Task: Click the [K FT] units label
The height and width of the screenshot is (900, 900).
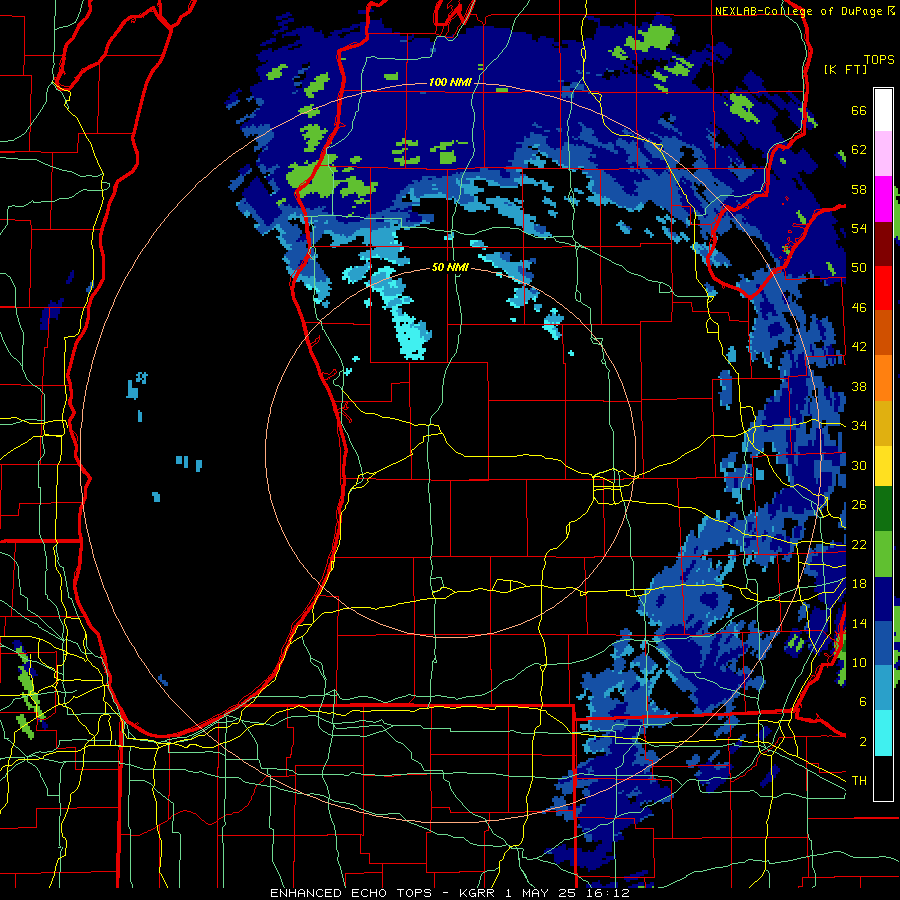Action: coord(845,70)
